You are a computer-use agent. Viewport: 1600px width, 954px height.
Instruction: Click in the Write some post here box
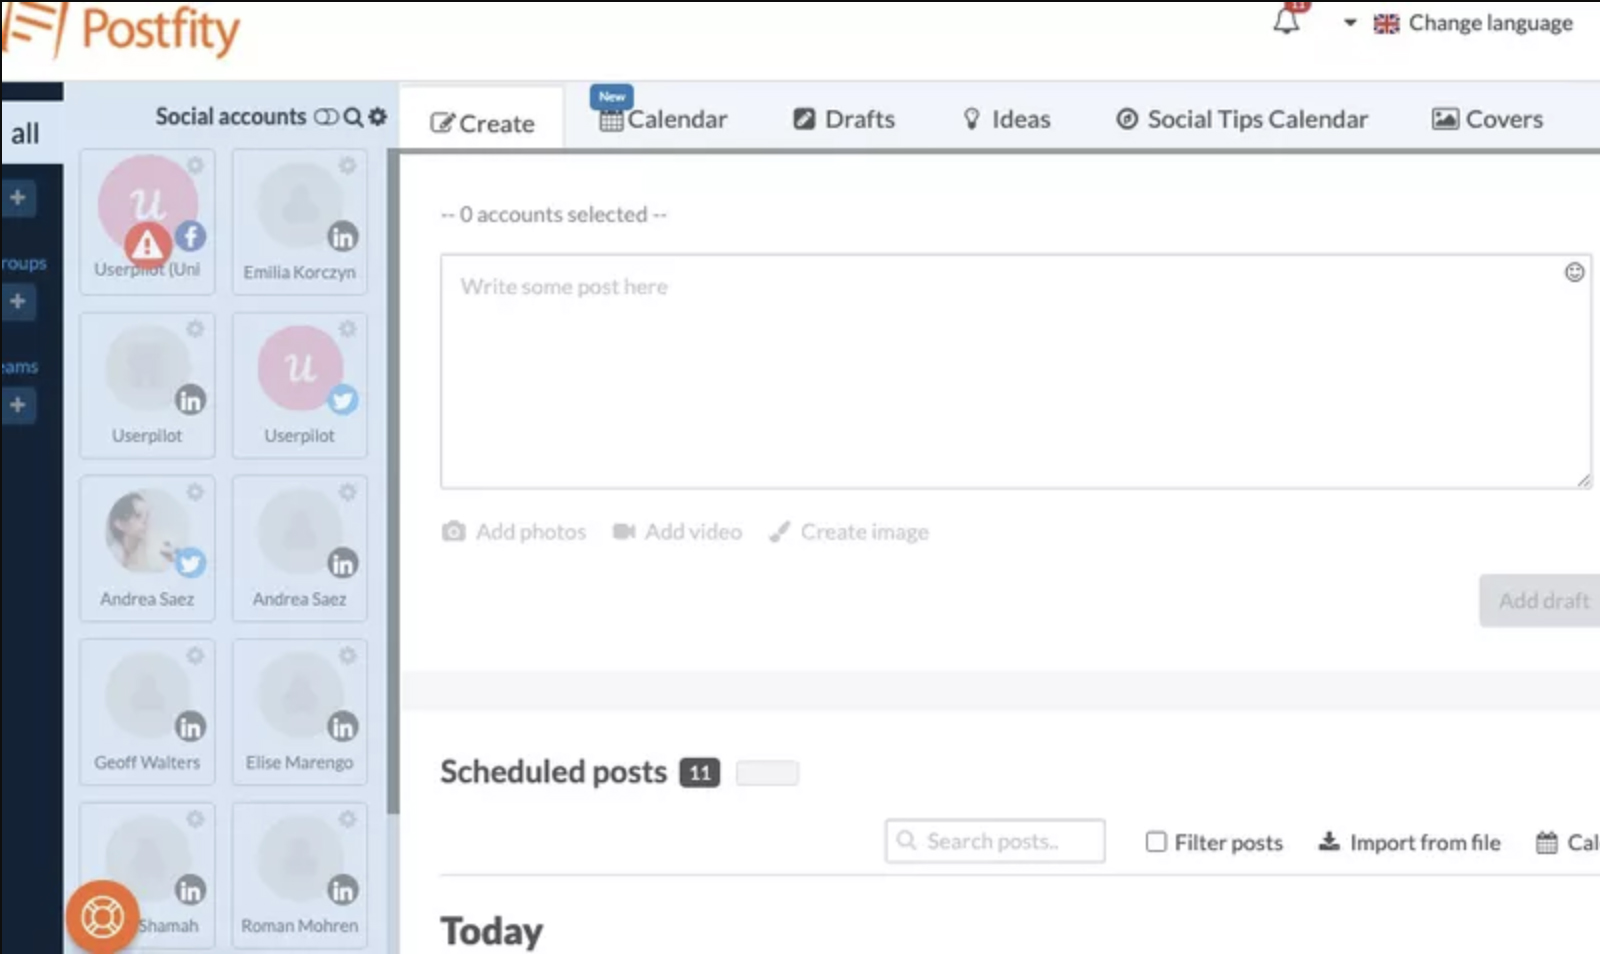click(1015, 372)
